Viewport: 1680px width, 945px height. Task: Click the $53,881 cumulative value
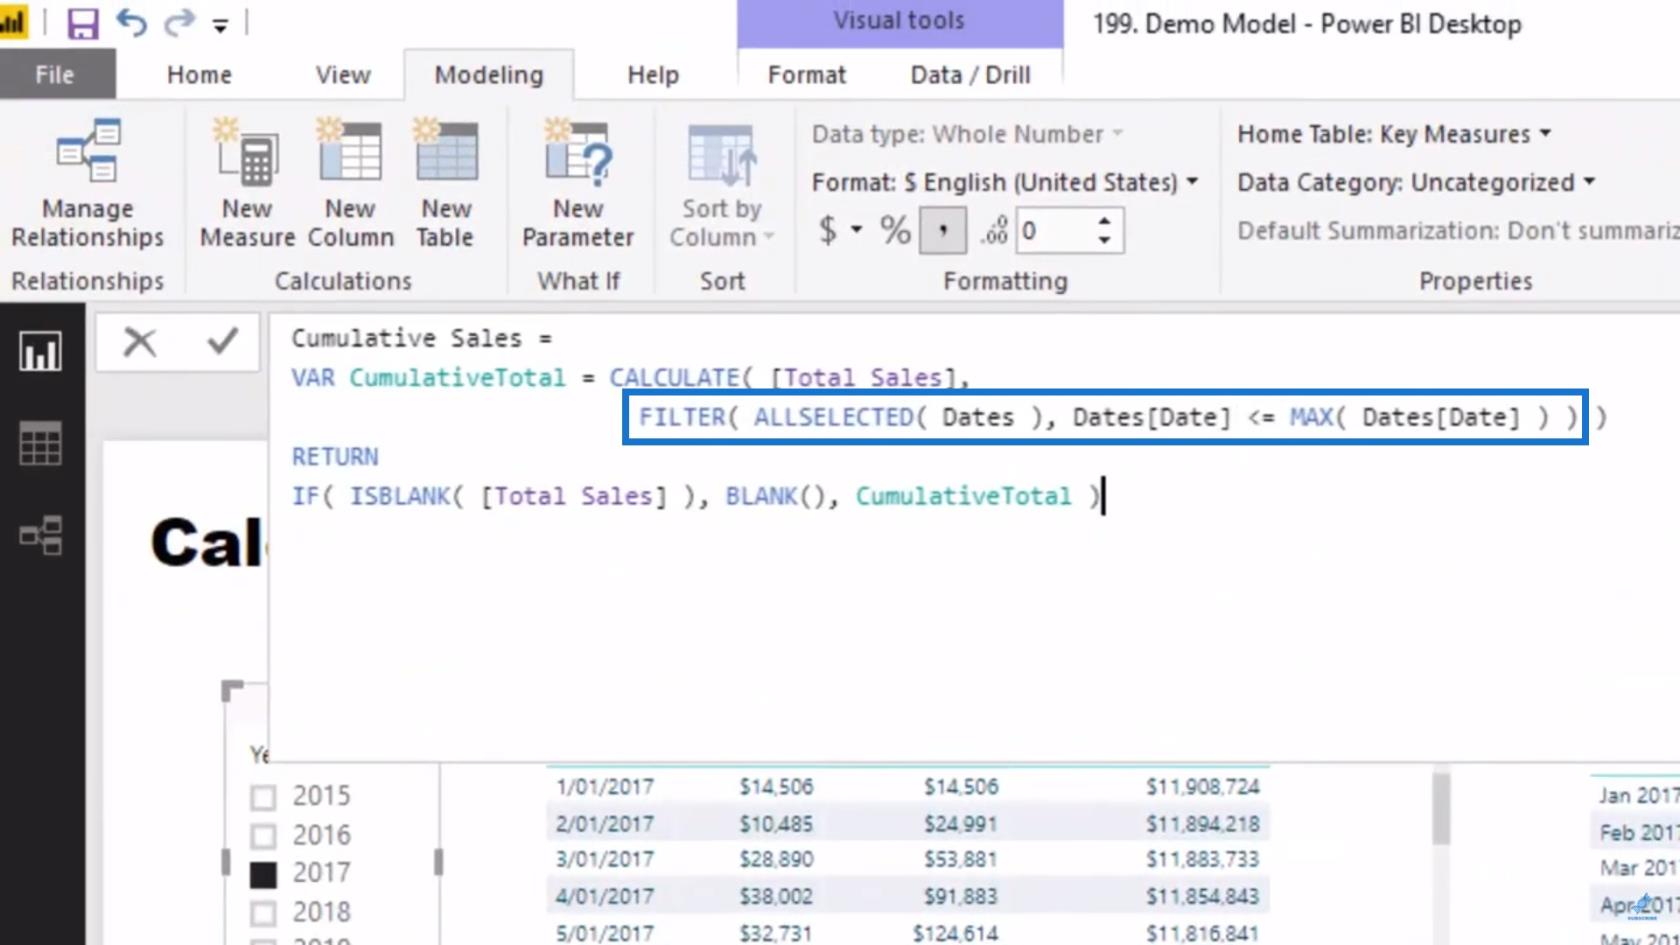point(961,859)
